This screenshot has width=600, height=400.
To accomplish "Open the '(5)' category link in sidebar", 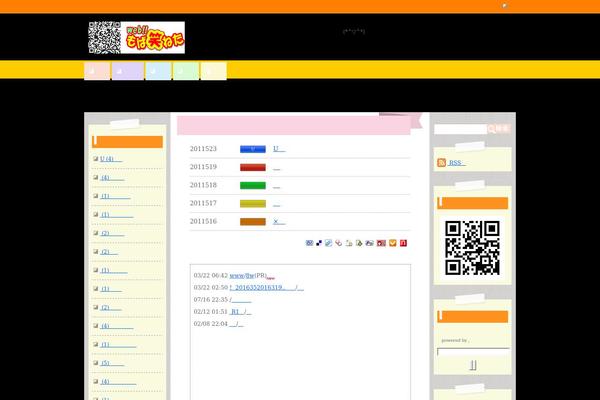I will 112,363.
